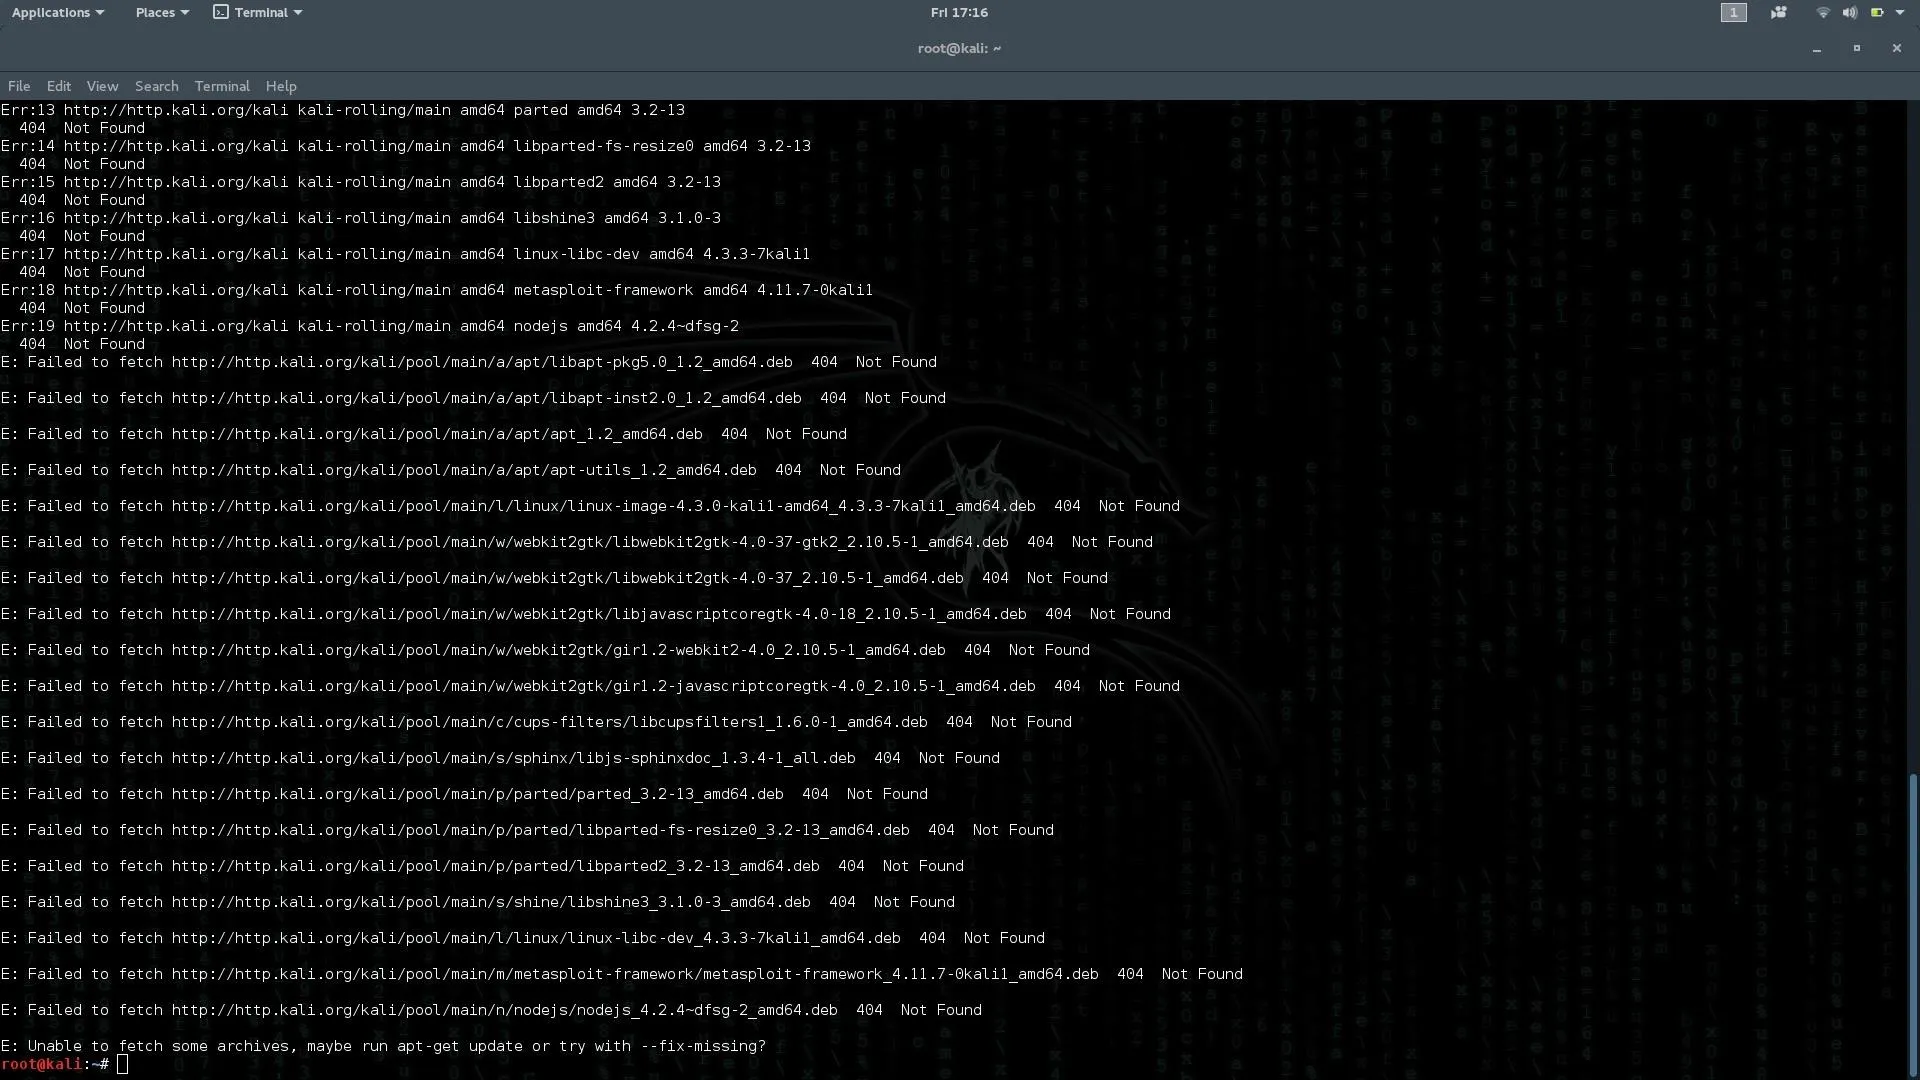Select workspace 1 indicator

(1733, 13)
